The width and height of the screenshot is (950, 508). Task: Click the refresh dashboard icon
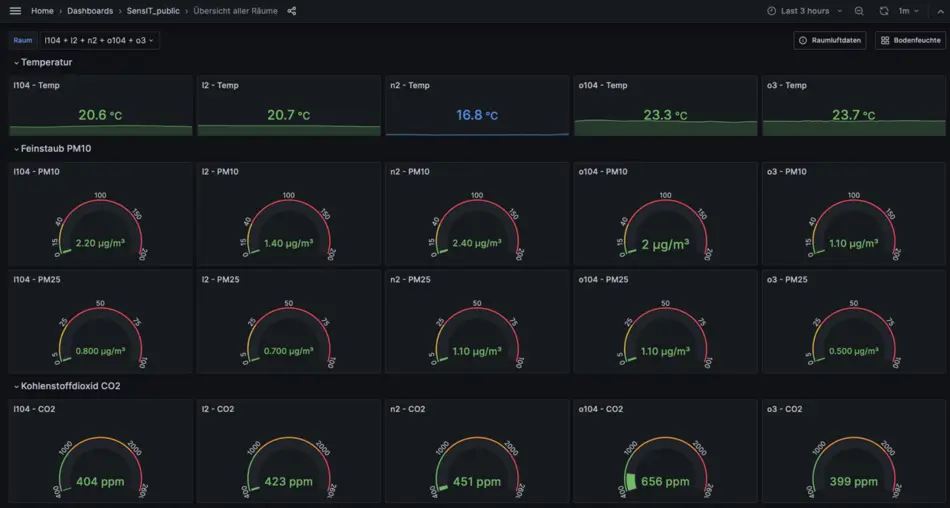pos(883,11)
